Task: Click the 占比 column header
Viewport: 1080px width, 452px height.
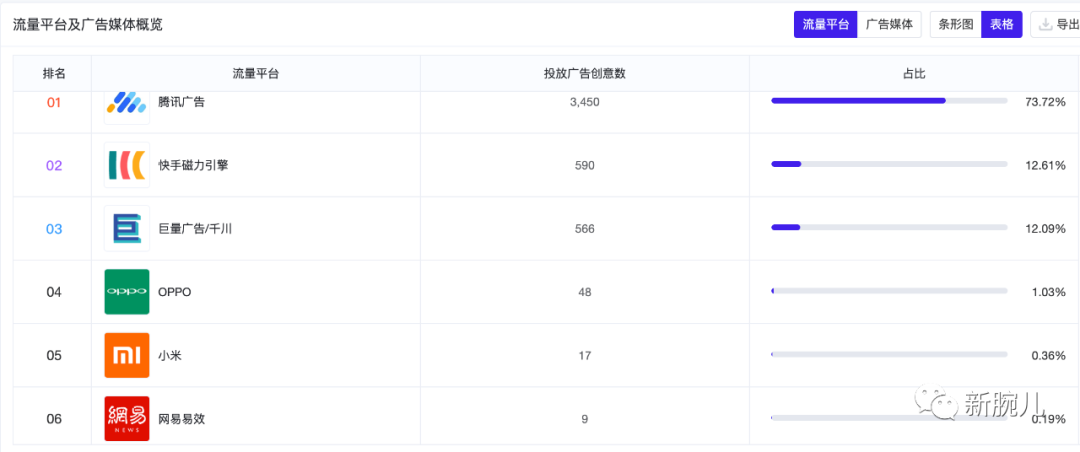Action: pos(914,74)
